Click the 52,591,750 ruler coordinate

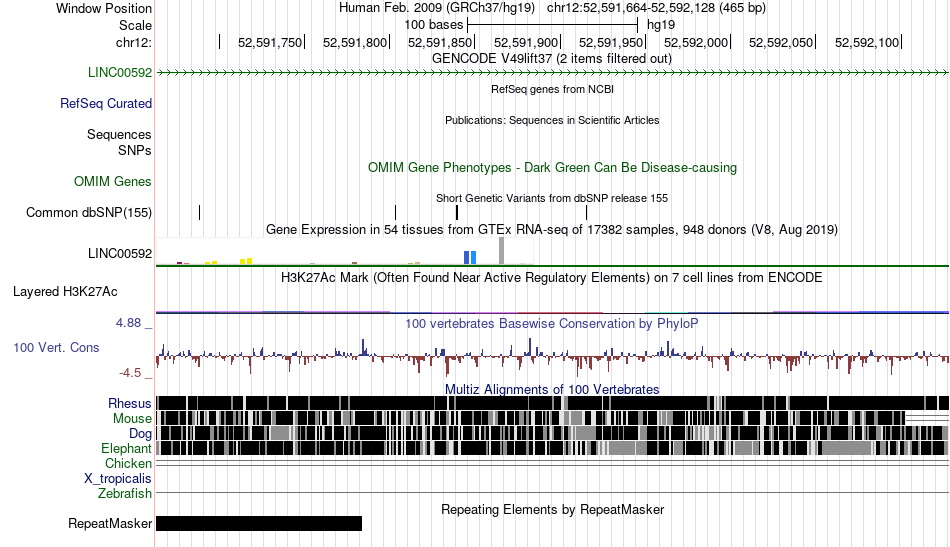click(x=270, y=42)
